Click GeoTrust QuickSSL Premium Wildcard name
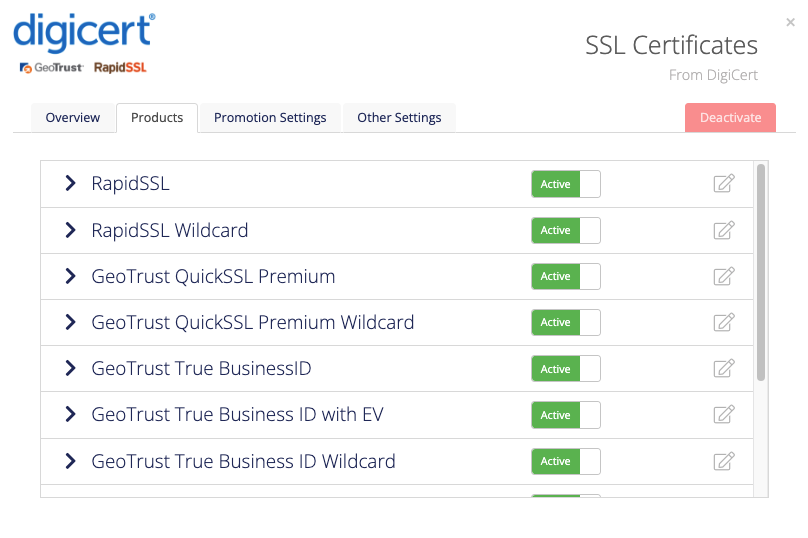The width and height of the screenshot is (808, 538). tap(252, 323)
